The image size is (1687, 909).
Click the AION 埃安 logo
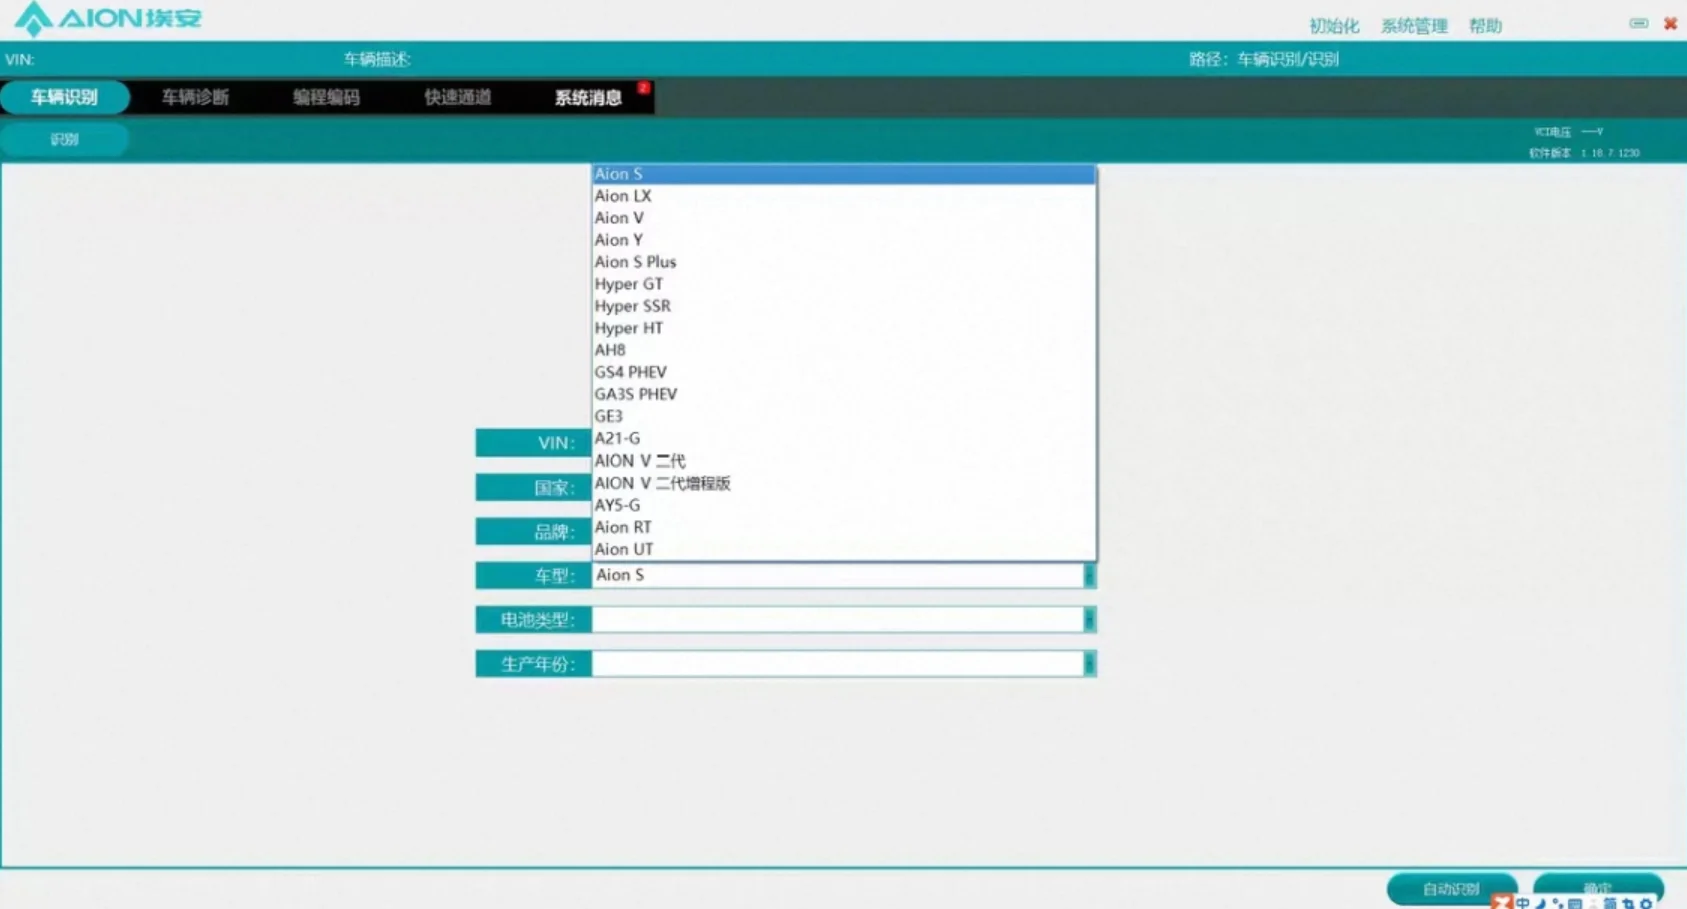(108, 19)
